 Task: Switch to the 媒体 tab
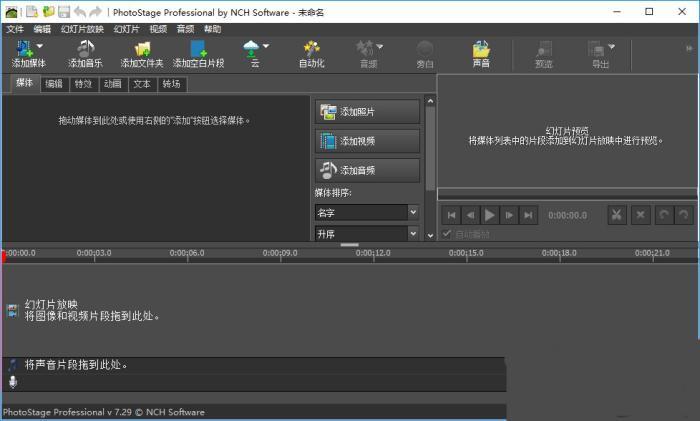[x=25, y=83]
